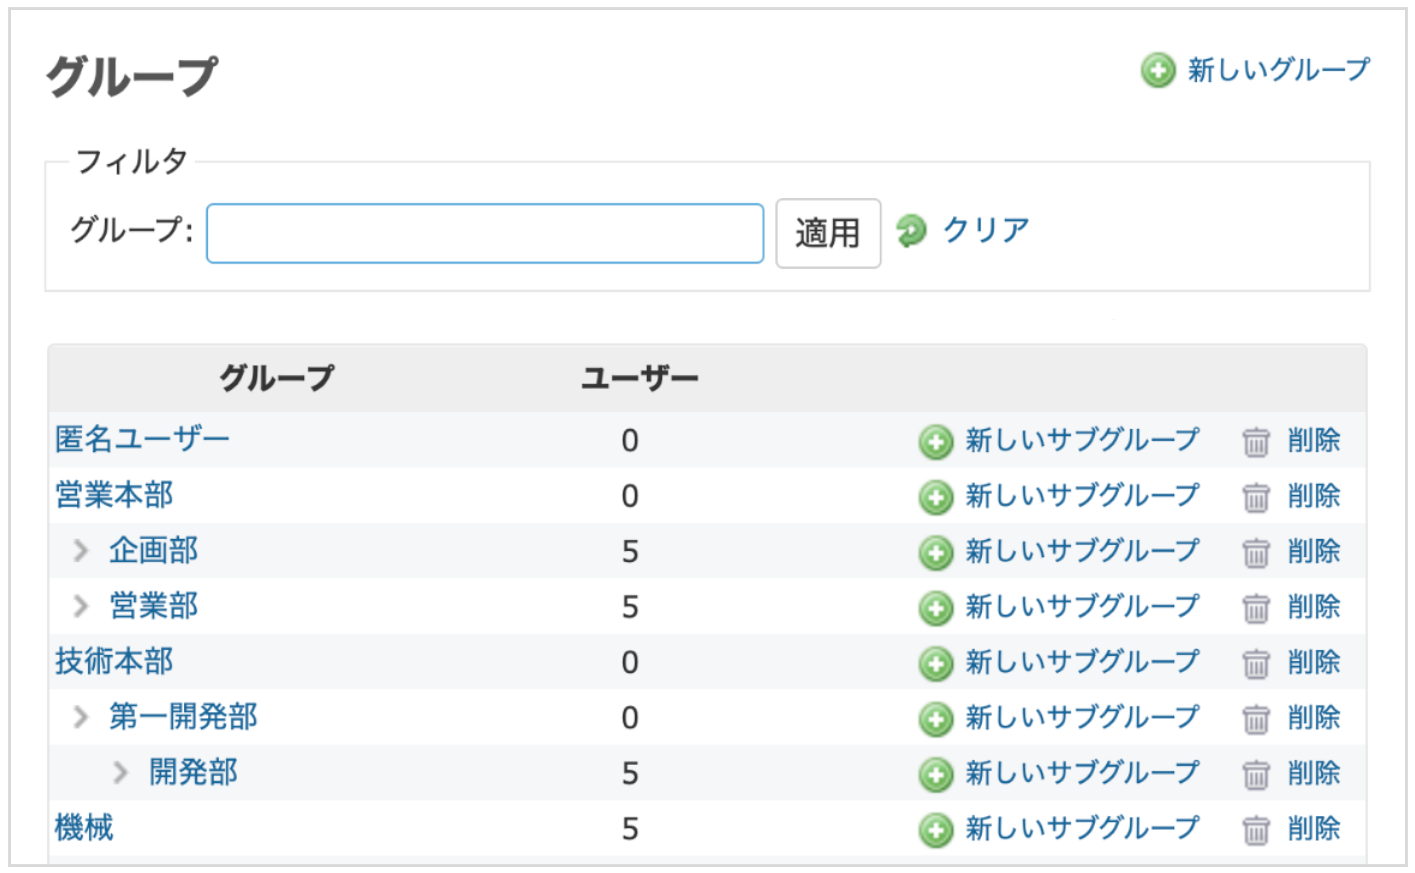Viewport: 1415px width, 873px height.
Task: Expand the 営業部 group chevron
Action: (81, 606)
